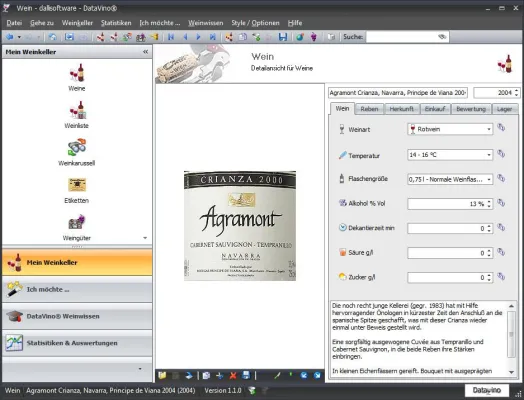Open the Weinliste sidebar icon

77,115
